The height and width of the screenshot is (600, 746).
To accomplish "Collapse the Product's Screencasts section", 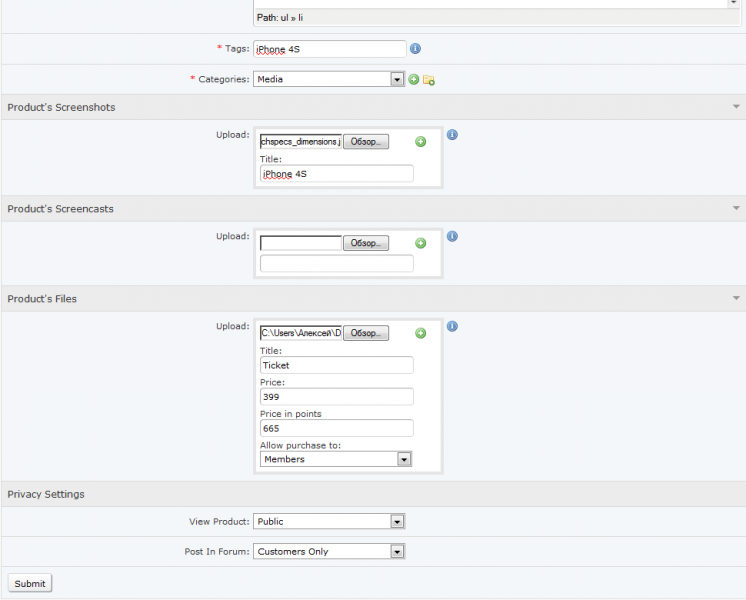I will [x=736, y=208].
